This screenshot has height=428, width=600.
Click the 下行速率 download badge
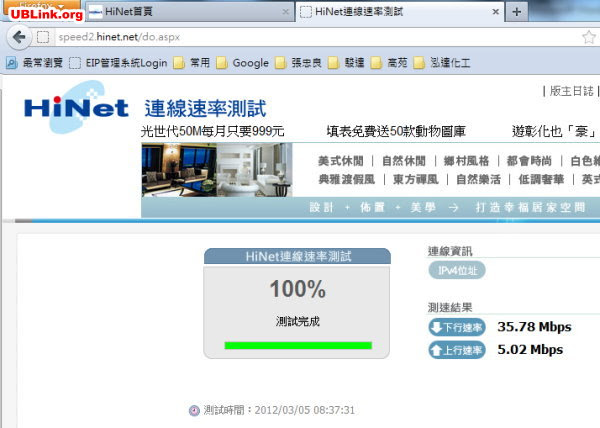[457, 327]
